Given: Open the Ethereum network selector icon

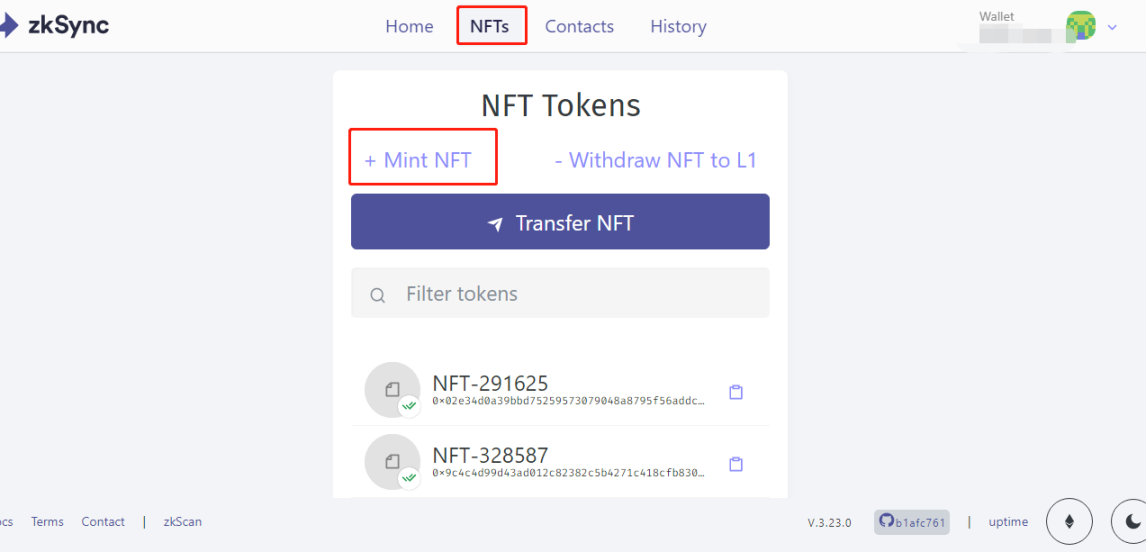Looking at the screenshot, I should [1068, 521].
